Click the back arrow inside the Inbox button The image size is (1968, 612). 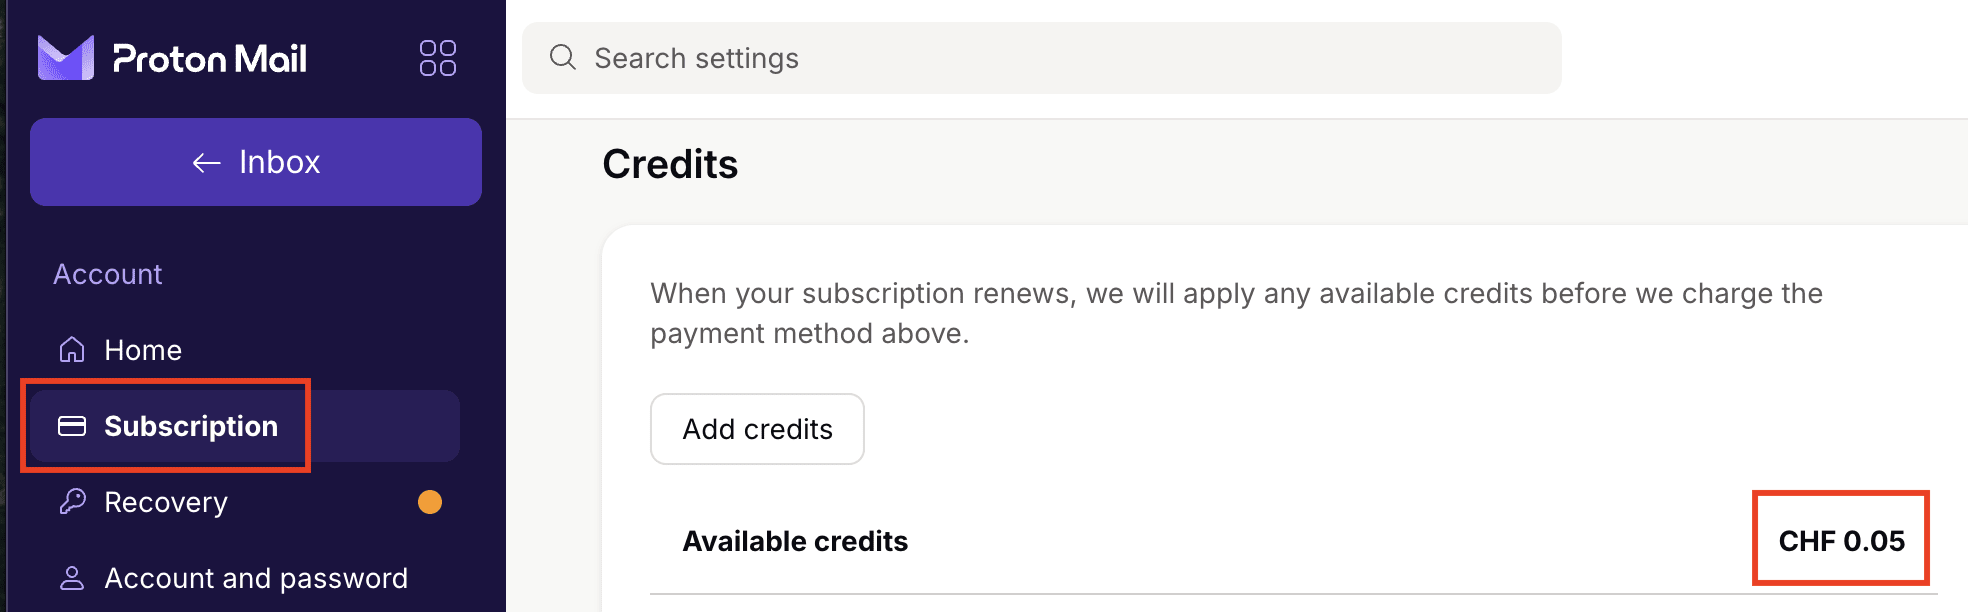pyautogui.click(x=204, y=161)
